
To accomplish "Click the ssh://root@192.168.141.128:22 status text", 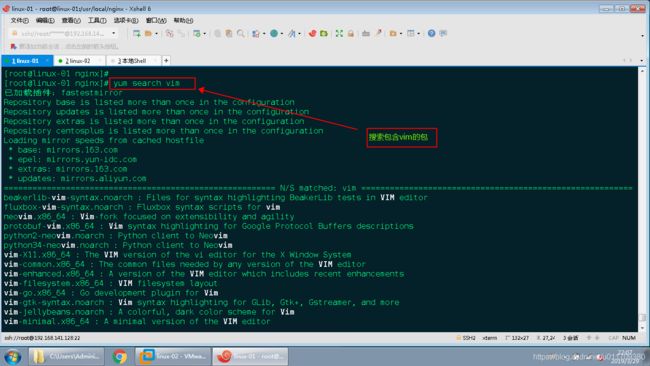I will 42,338.
